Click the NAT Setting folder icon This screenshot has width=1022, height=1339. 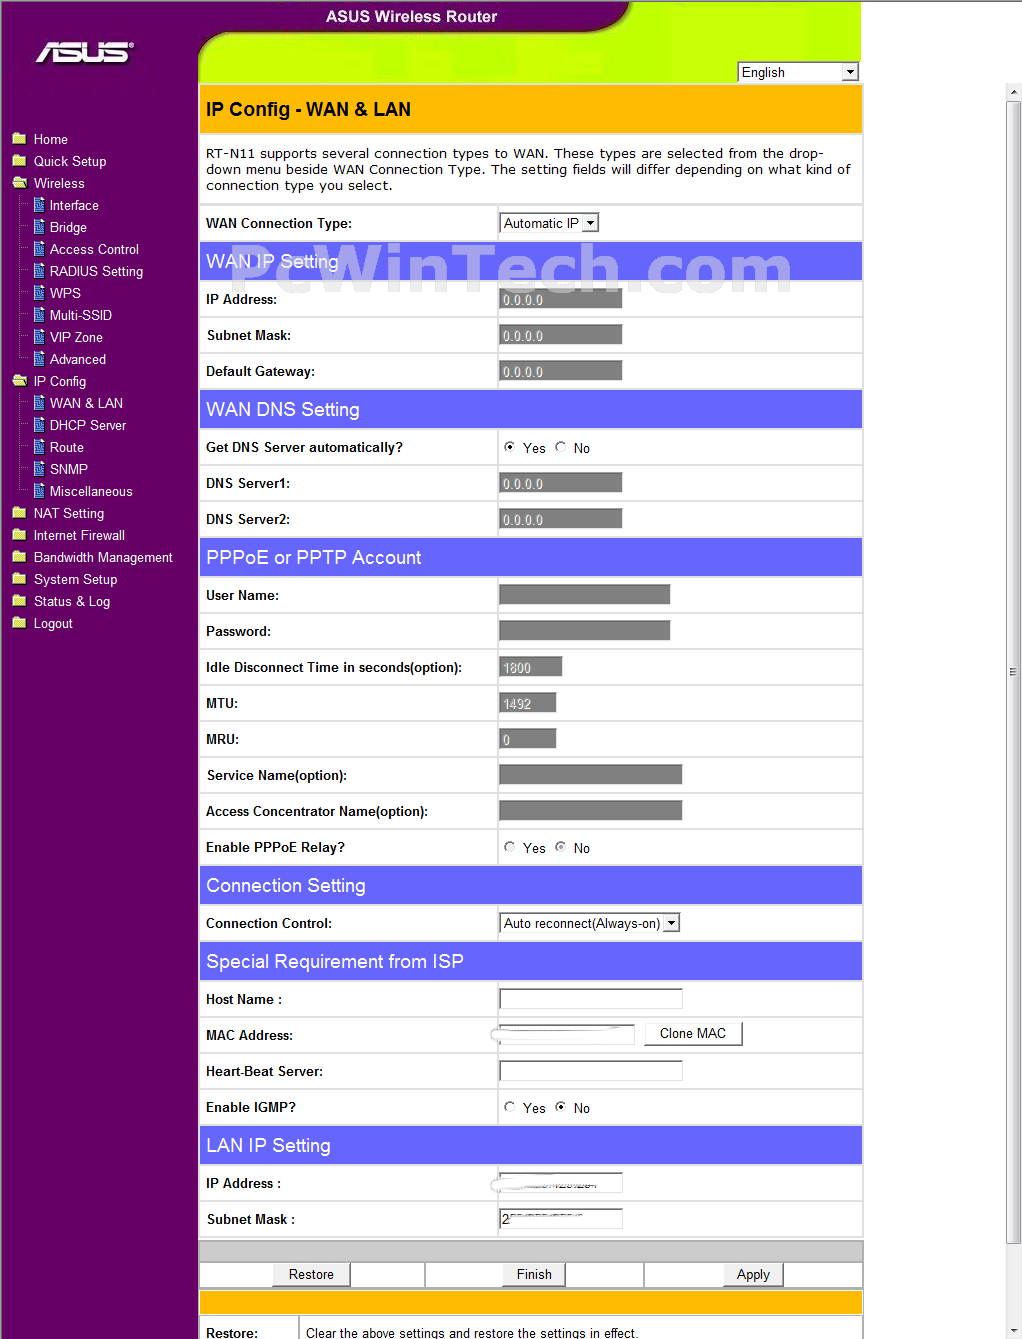click(19, 513)
